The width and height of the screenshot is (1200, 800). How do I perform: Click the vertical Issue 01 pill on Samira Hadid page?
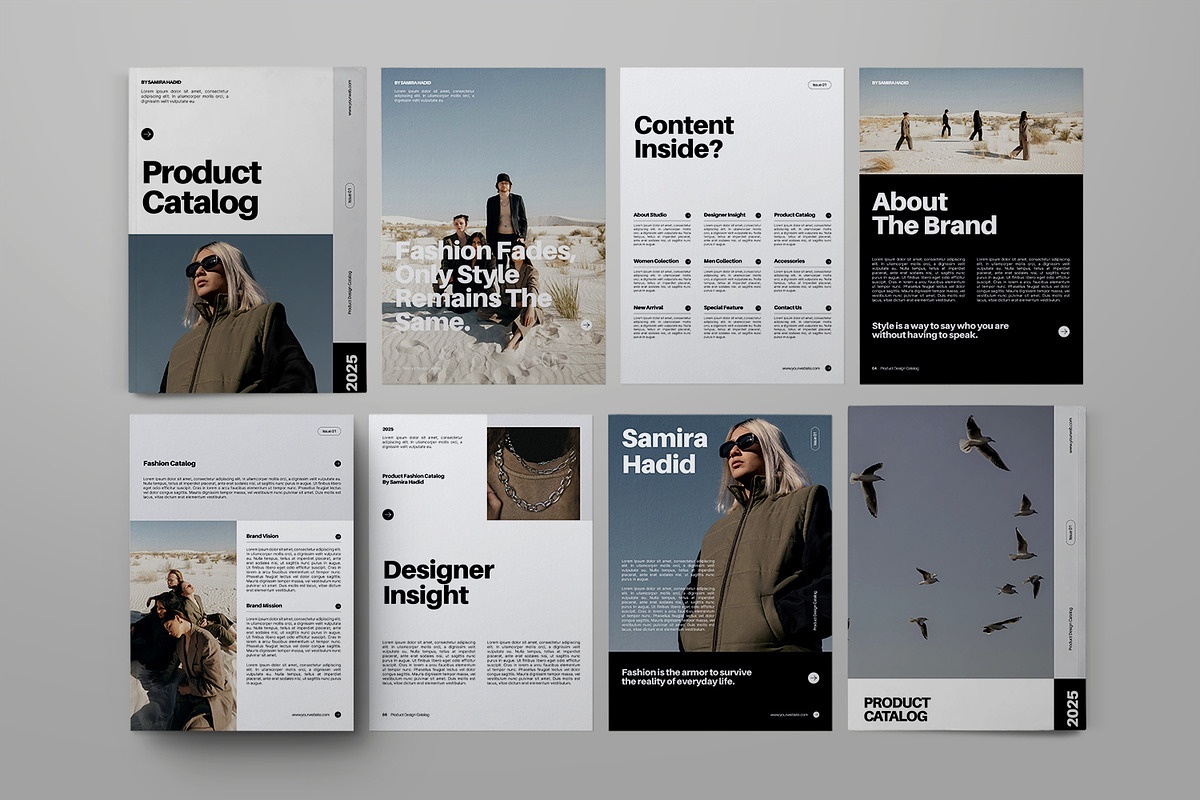[x=816, y=440]
